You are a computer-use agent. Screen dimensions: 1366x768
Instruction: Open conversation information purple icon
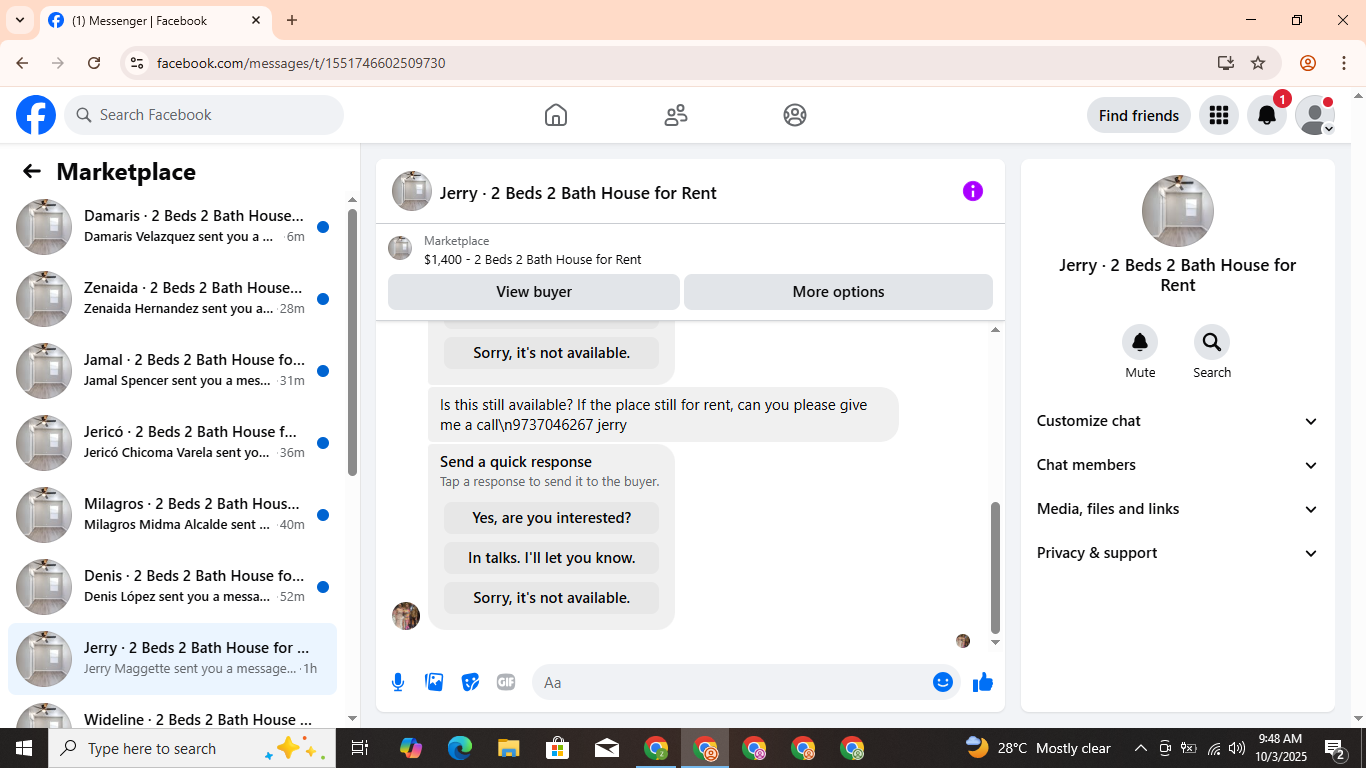coord(973,191)
